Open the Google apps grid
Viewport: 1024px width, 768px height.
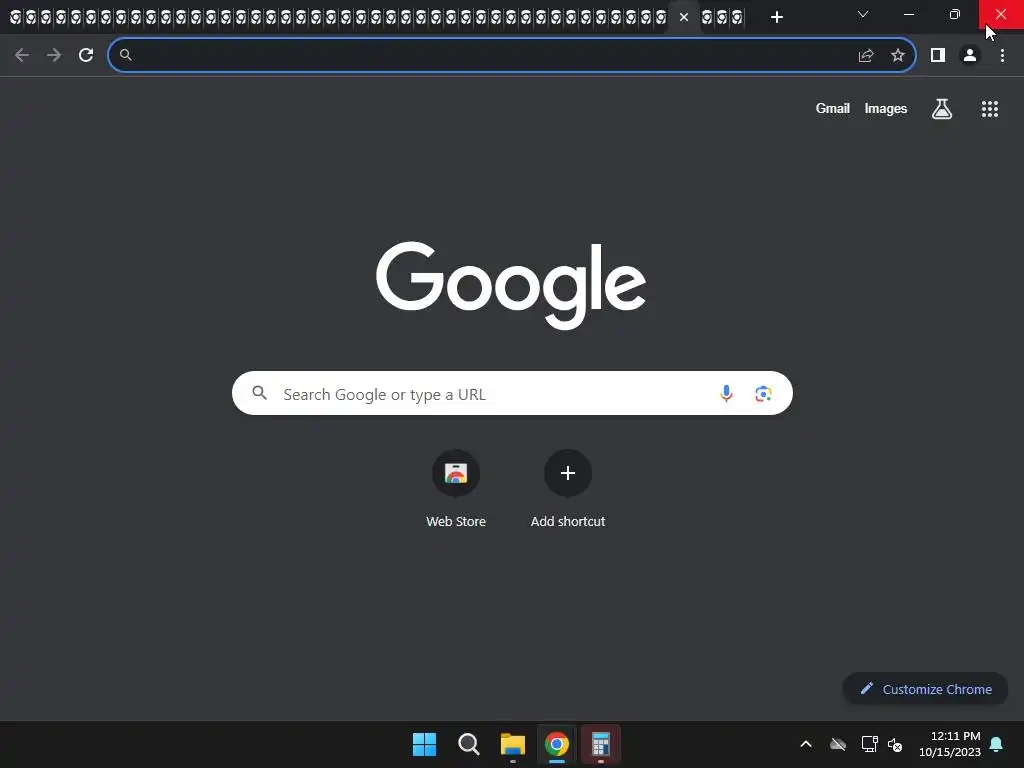click(990, 109)
